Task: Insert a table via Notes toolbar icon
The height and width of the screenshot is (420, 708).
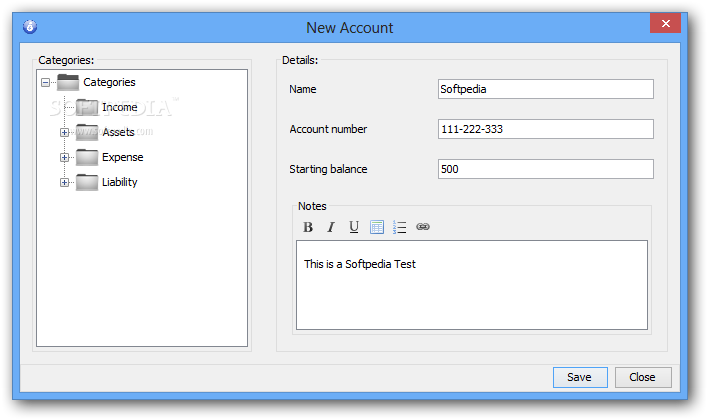Action: (x=377, y=227)
